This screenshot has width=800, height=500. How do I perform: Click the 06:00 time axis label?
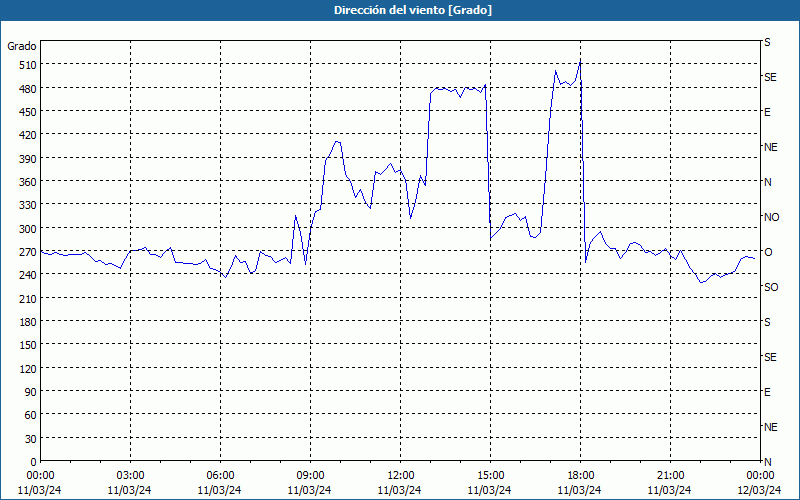coord(220,476)
